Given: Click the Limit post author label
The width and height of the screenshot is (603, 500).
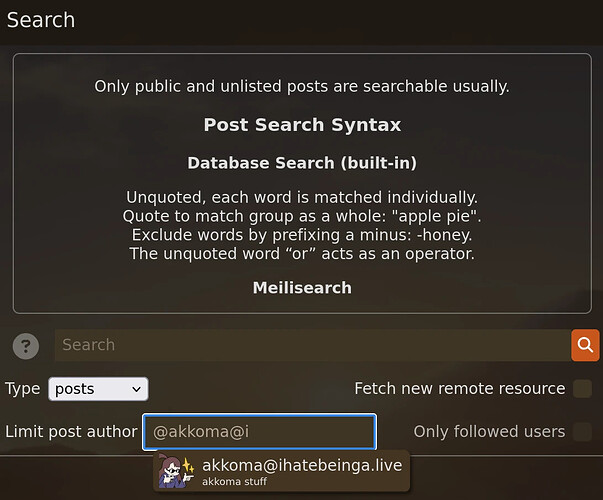Looking at the screenshot, I should [x=71, y=432].
